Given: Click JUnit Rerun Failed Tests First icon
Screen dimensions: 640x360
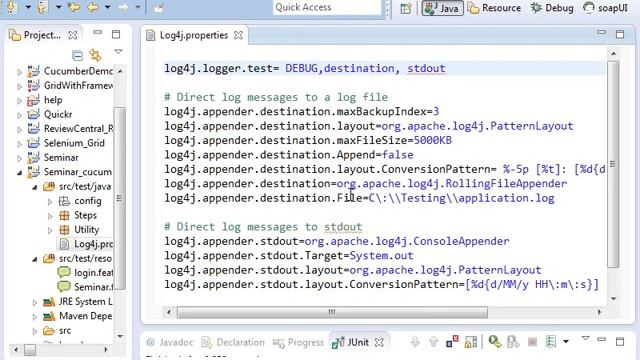Looking at the screenshot, I should point(513,342).
